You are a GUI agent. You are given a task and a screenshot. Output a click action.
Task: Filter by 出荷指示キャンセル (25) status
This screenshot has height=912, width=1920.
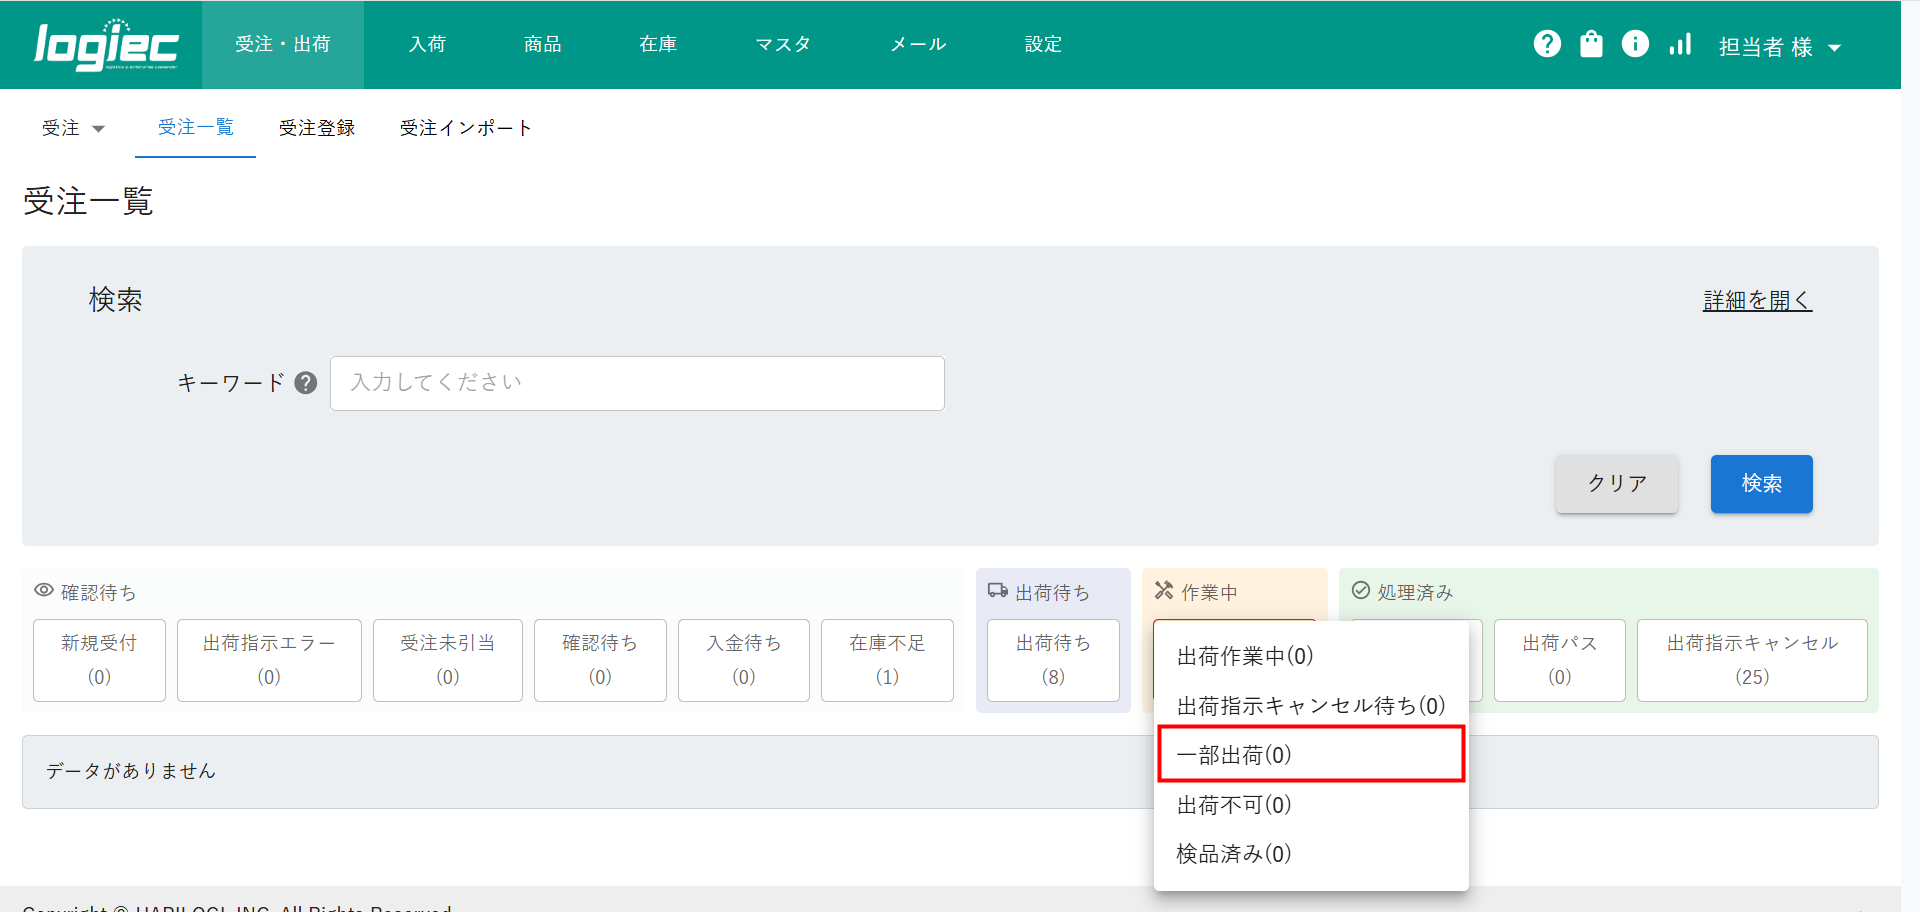coord(1751,660)
